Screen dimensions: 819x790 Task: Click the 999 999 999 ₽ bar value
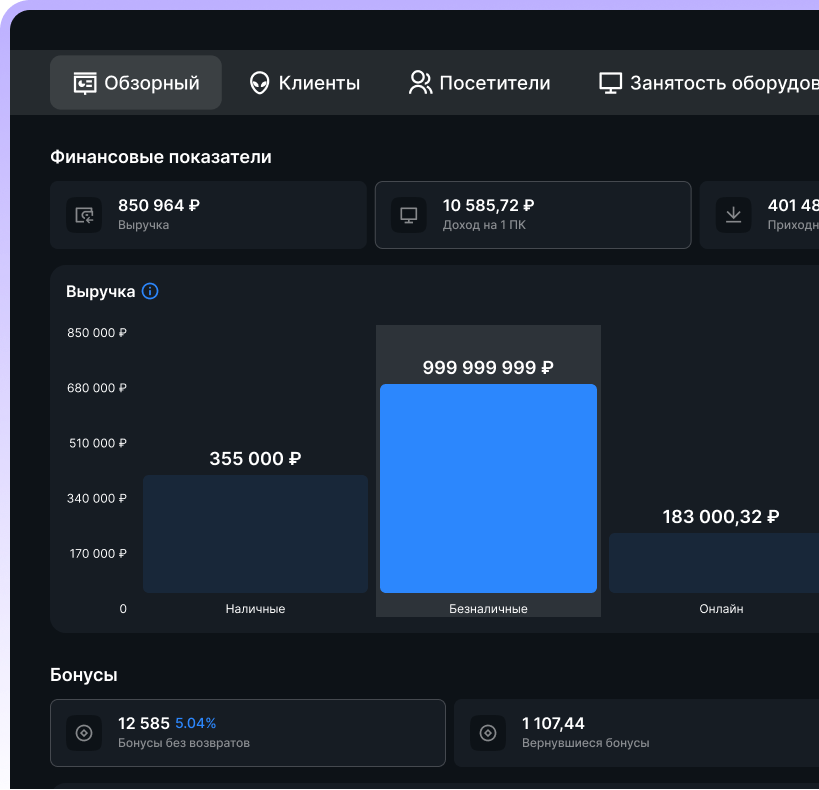tap(488, 367)
